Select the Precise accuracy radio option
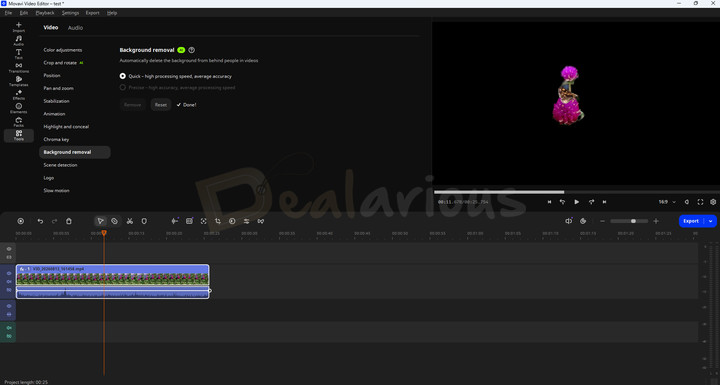Viewport: 720px width, 385px height. (123, 87)
